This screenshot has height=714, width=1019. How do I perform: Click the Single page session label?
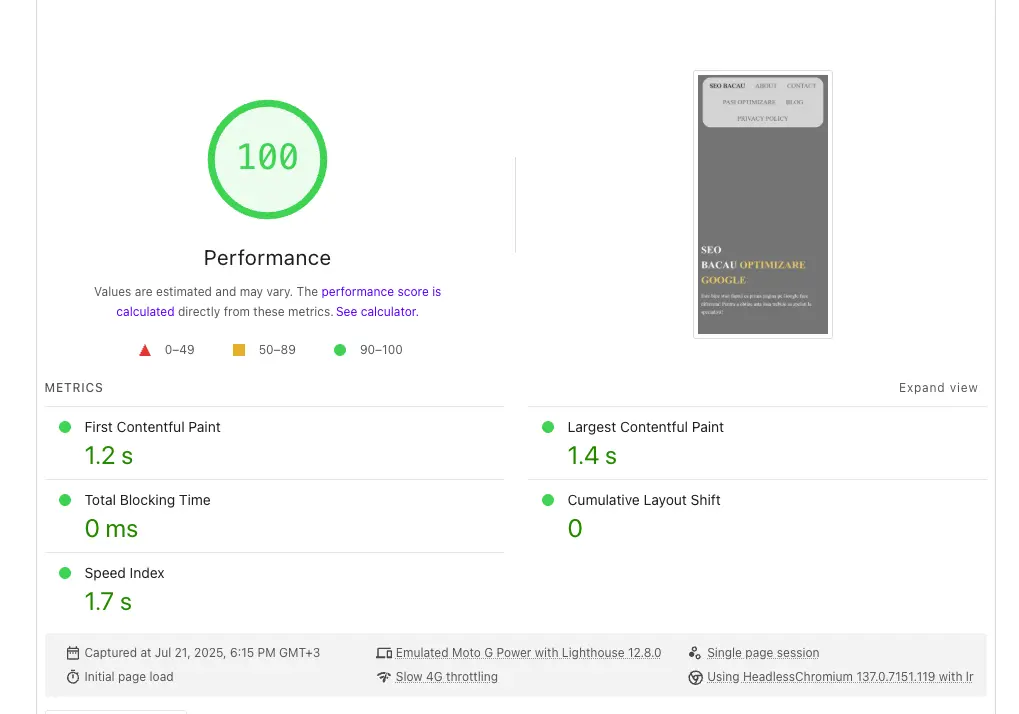[x=763, y=653]
